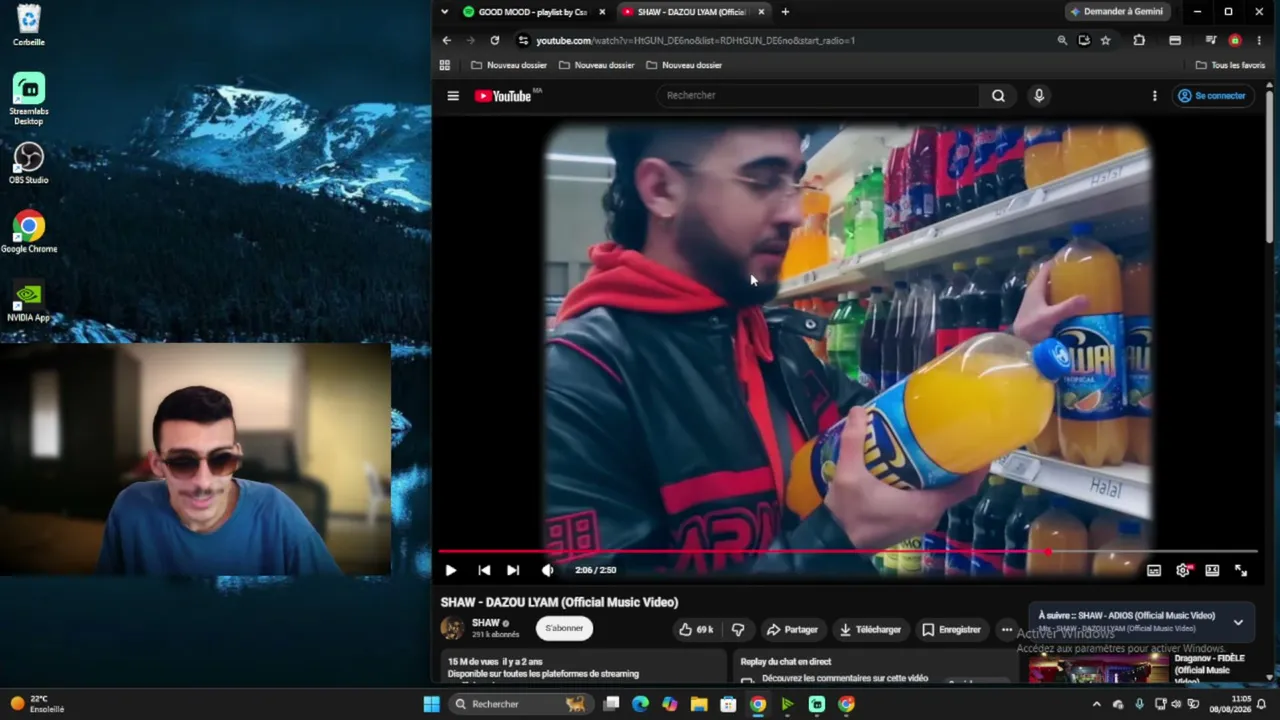Open Microsoft Edge from the taskbar
This screenshot has height=720, width=1280.
(x=640, y=704)
